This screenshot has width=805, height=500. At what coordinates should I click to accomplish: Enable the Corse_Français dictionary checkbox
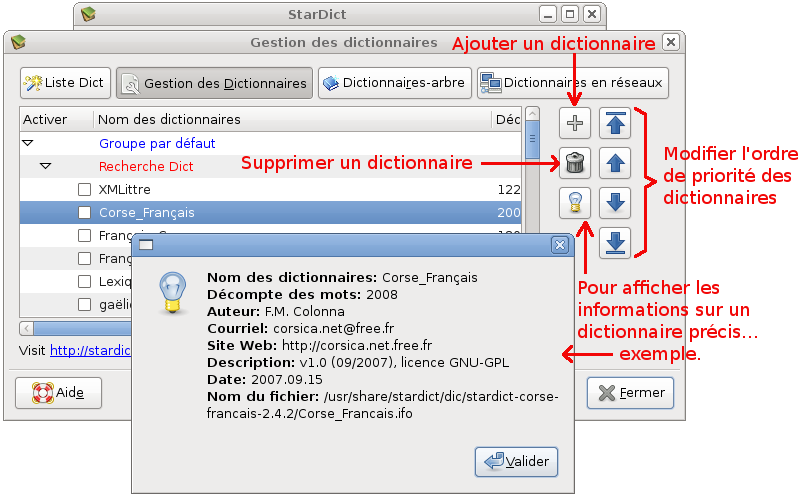tap(84, 213)
